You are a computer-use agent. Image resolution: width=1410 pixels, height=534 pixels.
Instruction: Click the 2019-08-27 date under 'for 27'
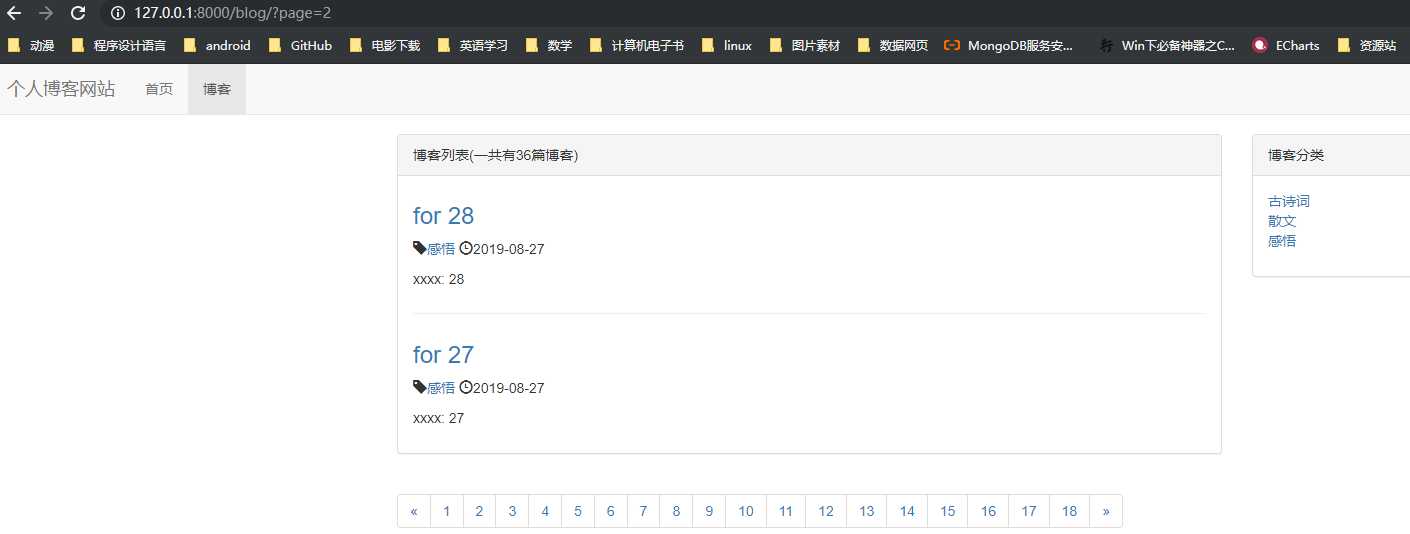[509, 388]
